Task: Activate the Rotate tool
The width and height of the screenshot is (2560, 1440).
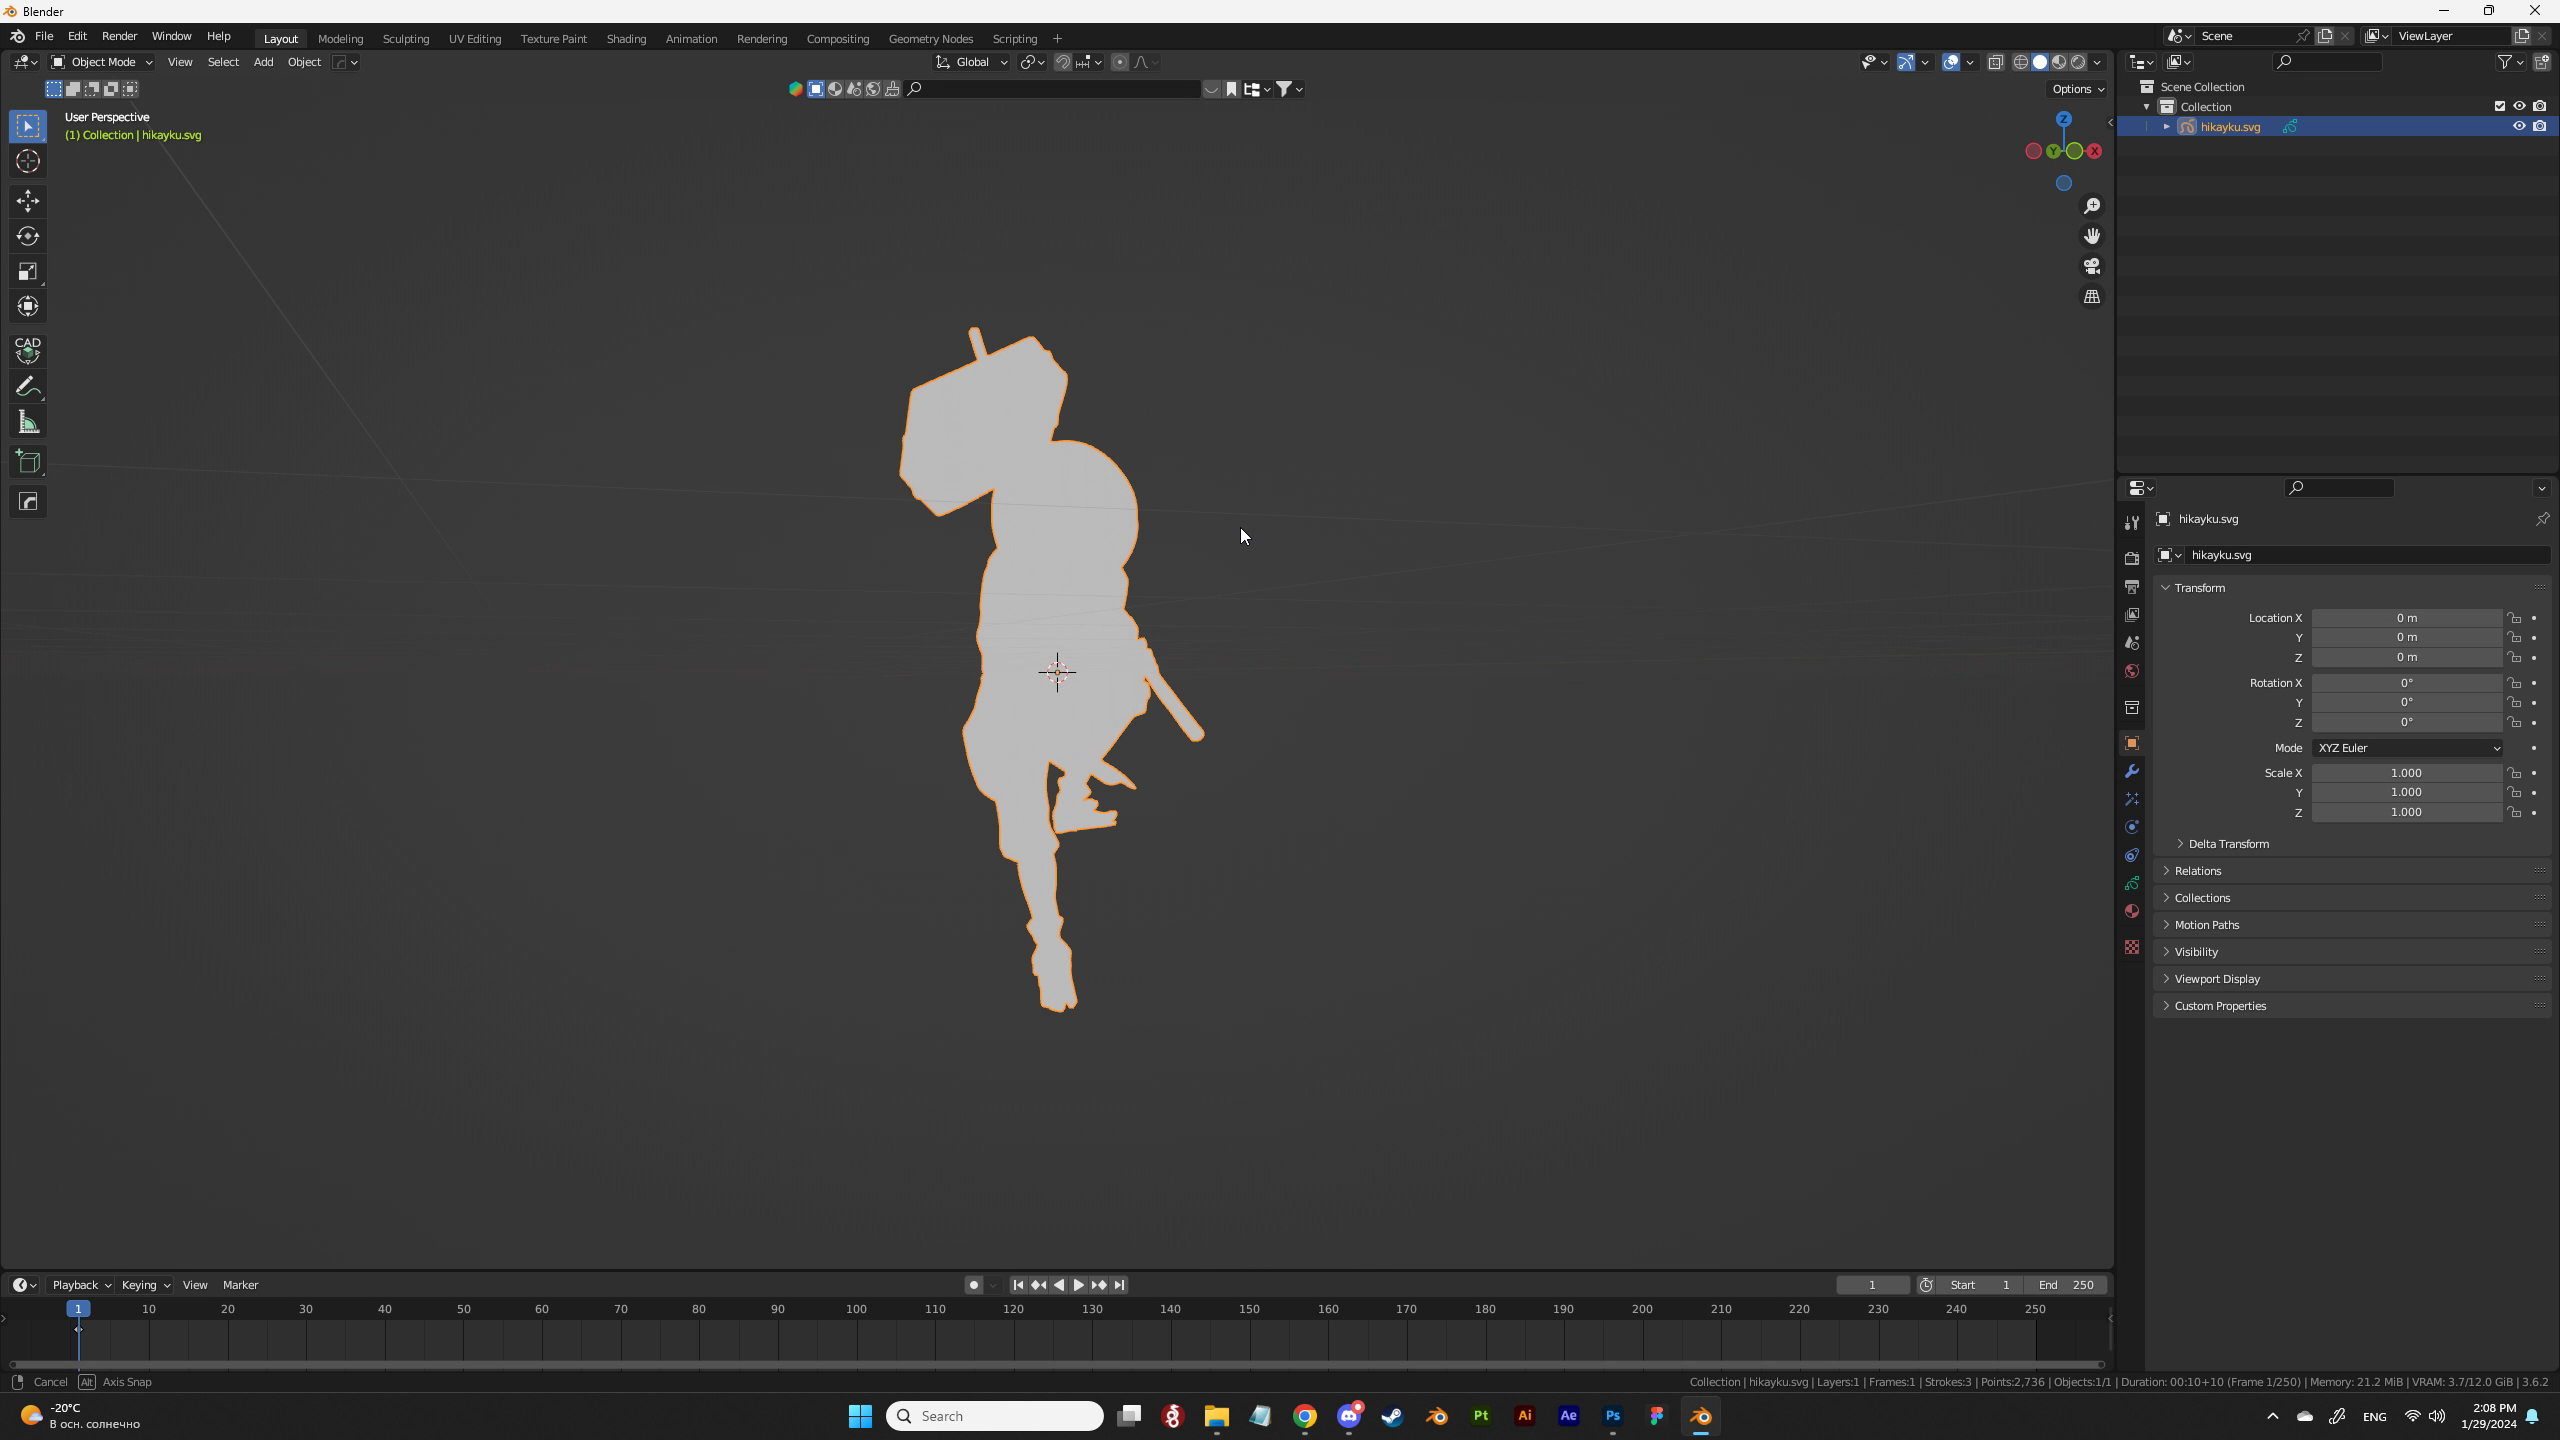Action: point(28,236)
